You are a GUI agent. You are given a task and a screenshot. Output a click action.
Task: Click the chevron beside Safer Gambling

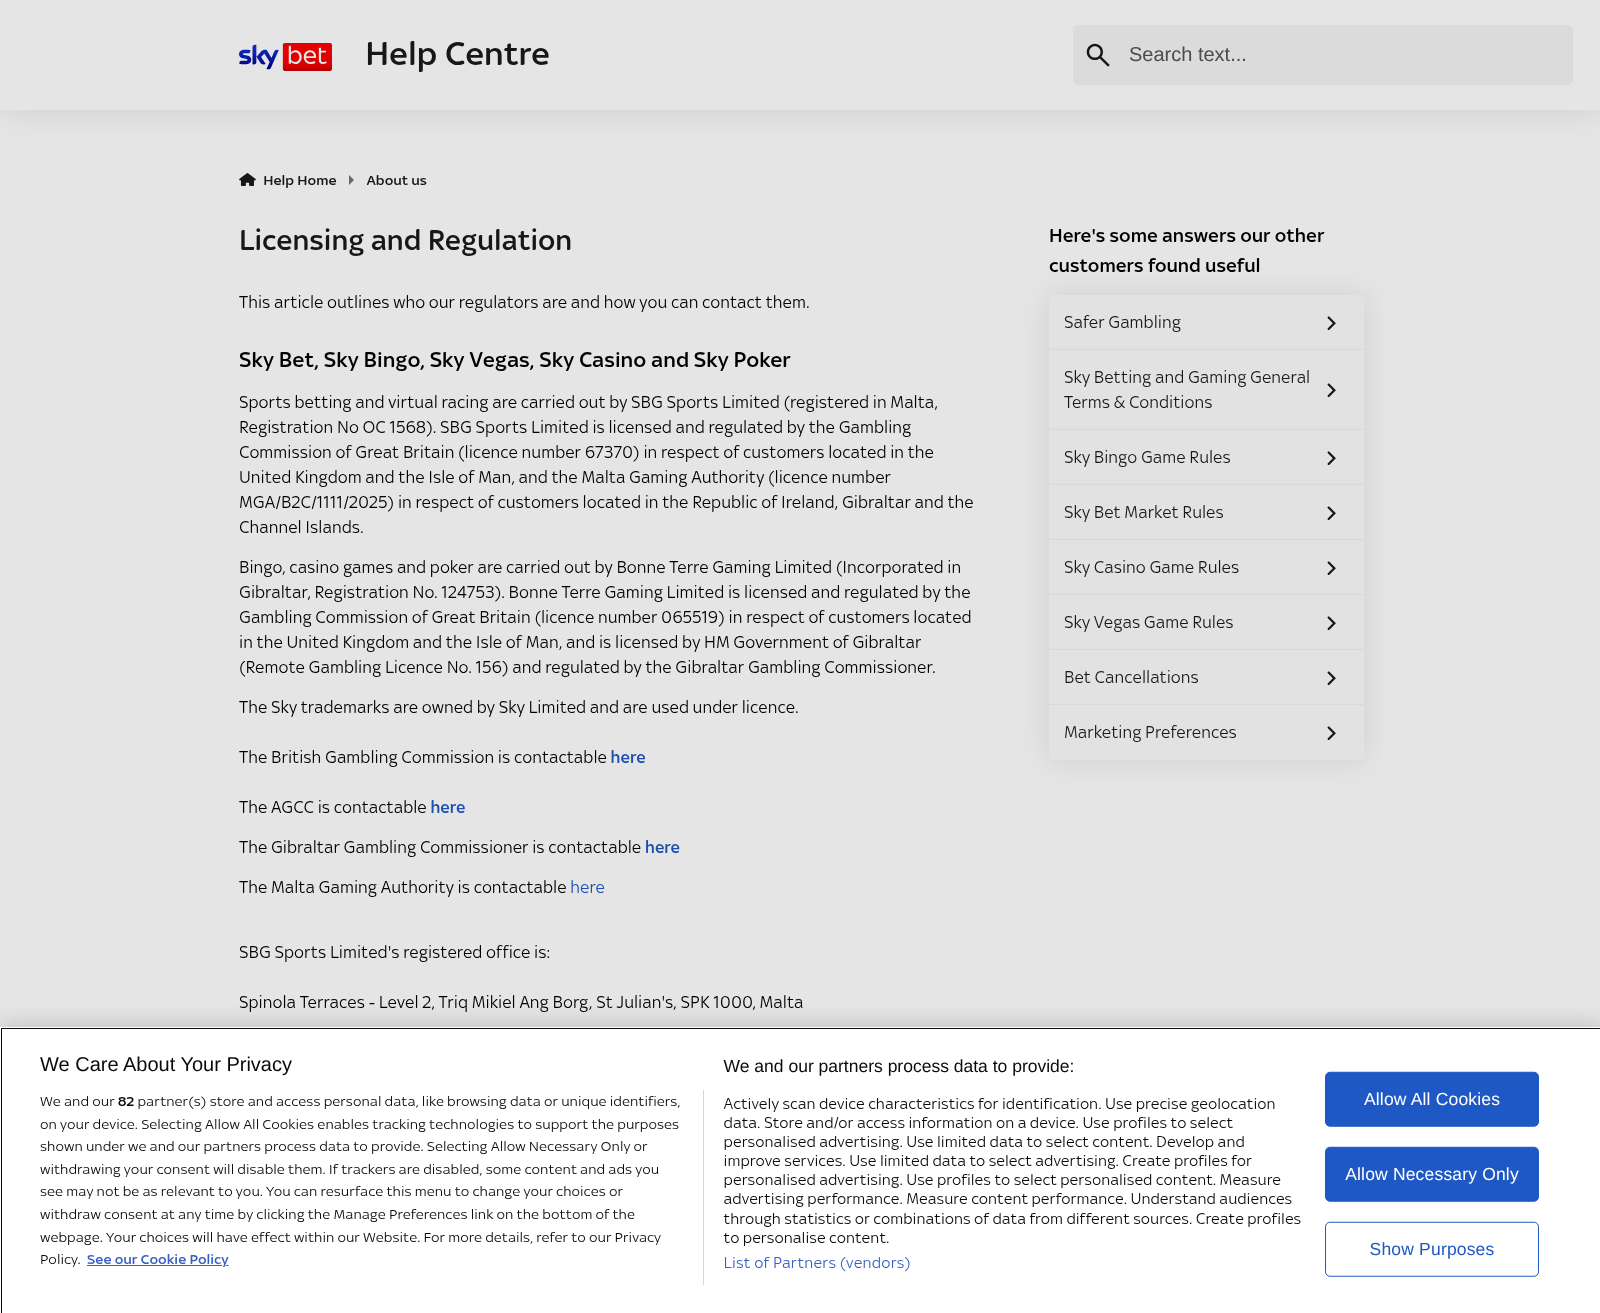(1331, 323)
